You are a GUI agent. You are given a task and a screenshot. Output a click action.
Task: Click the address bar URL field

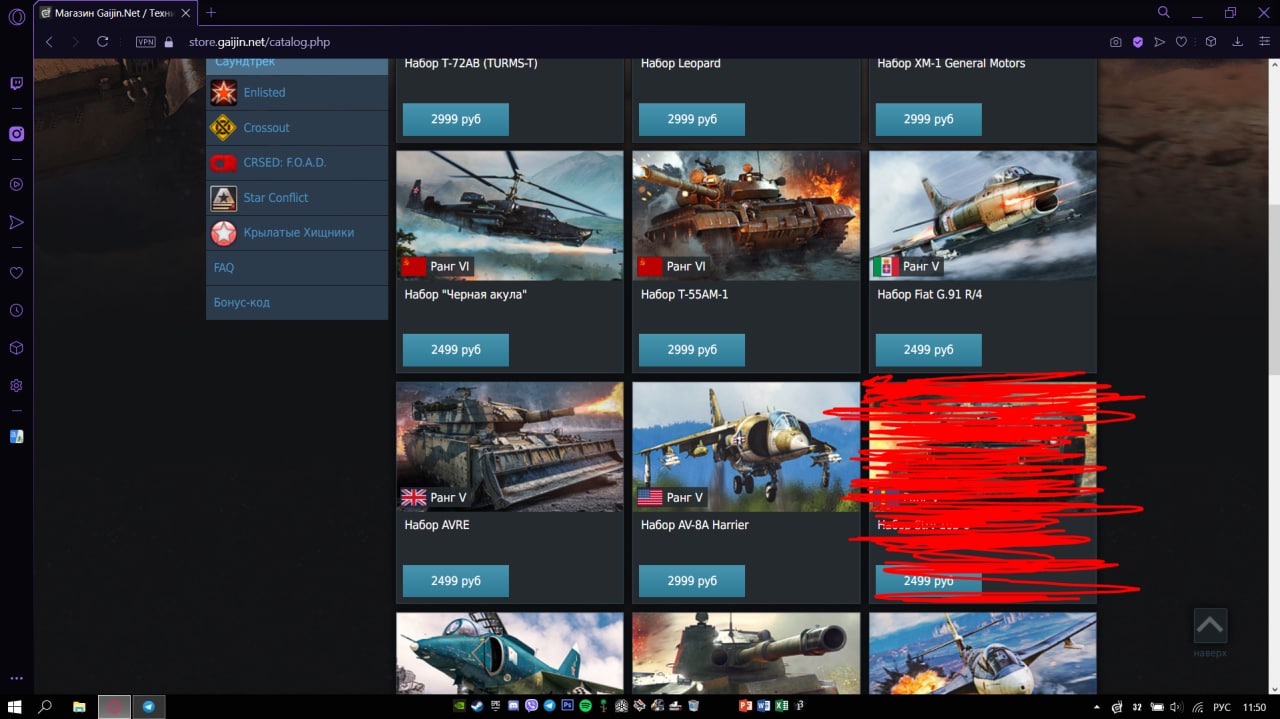259,42
